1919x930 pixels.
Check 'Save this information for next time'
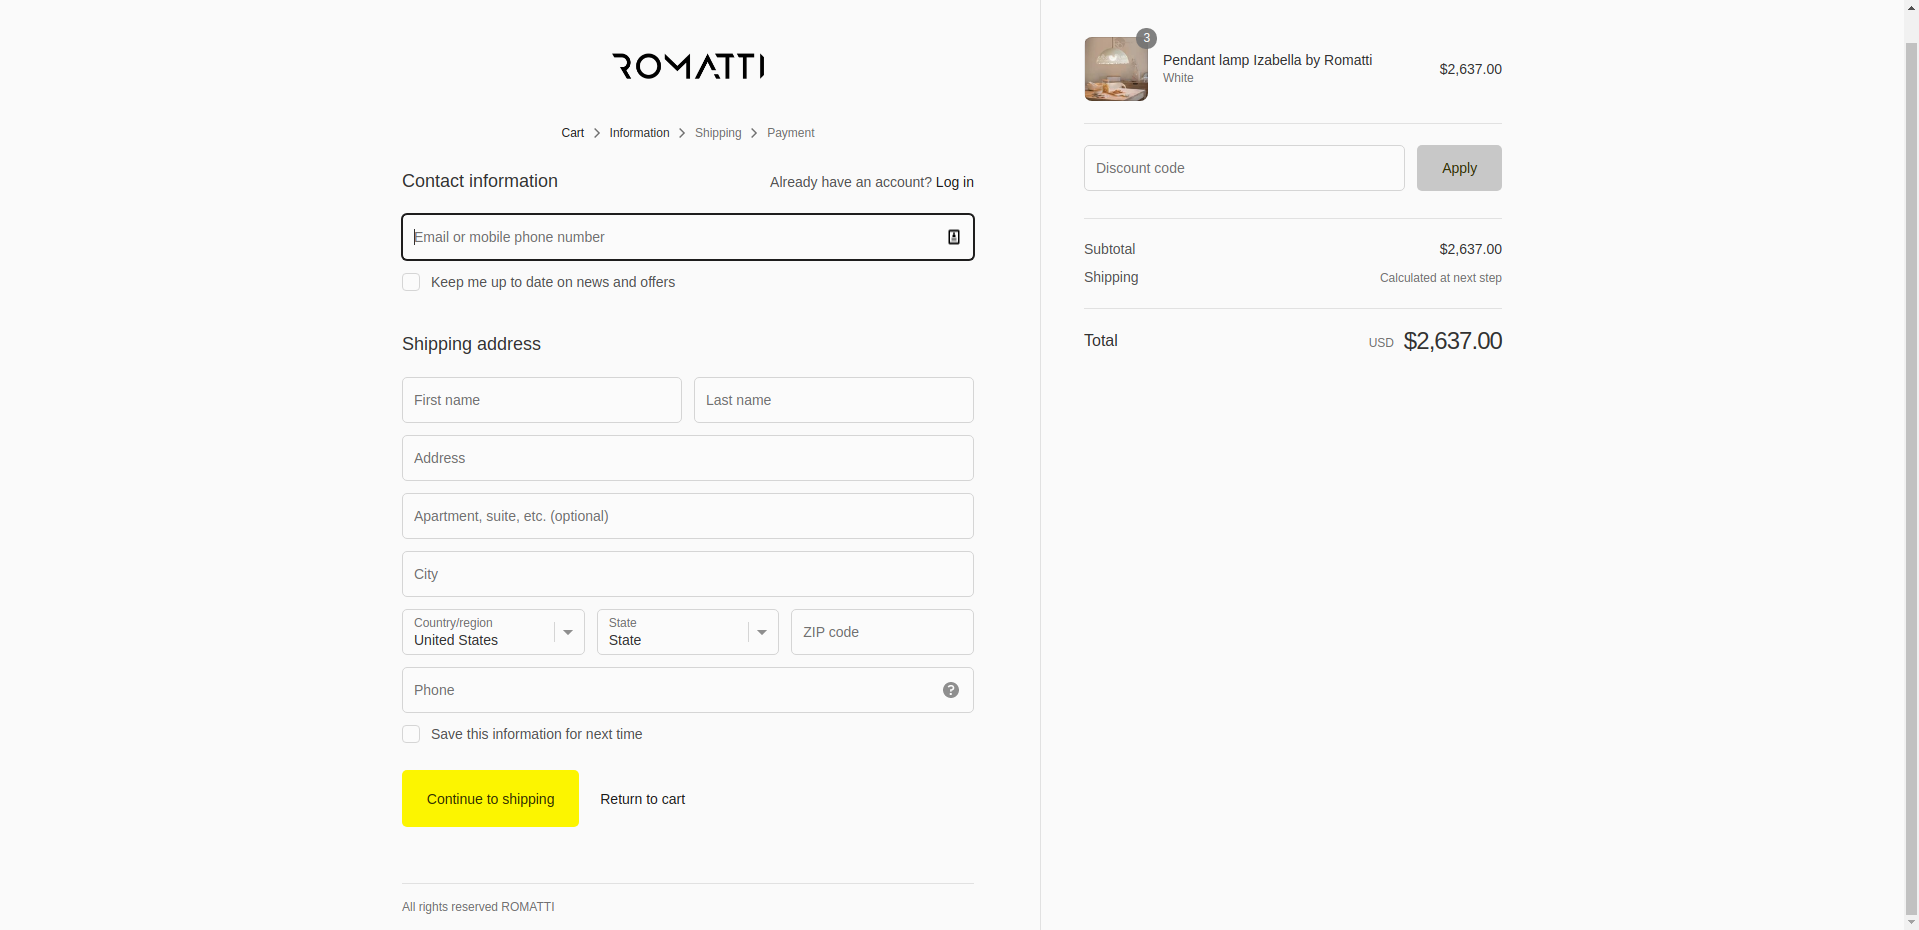pyautogui.click(x=410, y=734)
